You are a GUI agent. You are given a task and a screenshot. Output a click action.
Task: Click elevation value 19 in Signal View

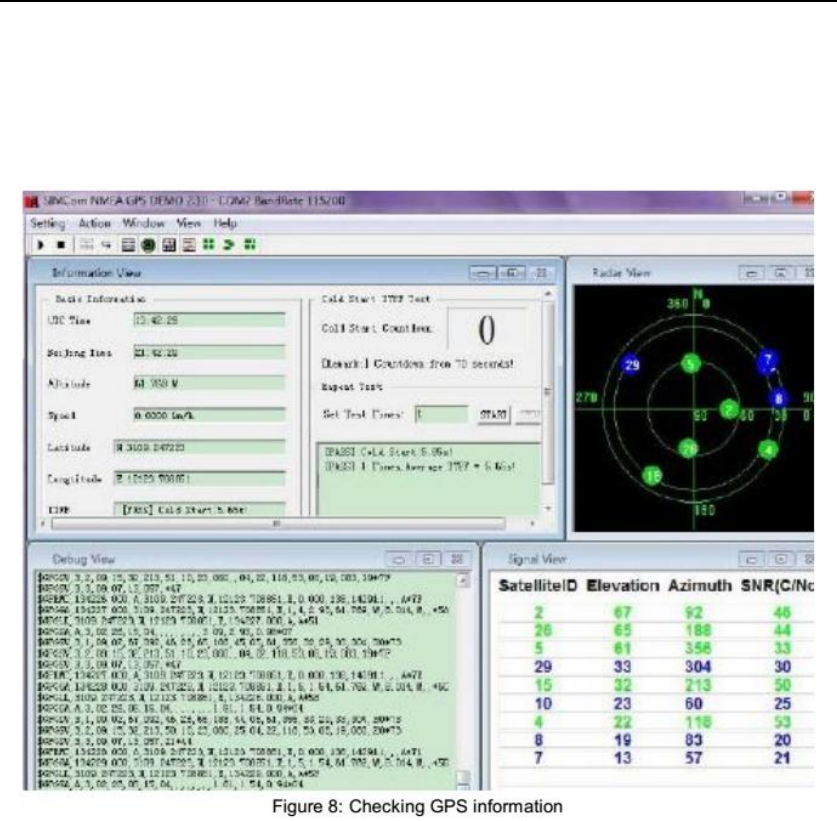point(622,740)
